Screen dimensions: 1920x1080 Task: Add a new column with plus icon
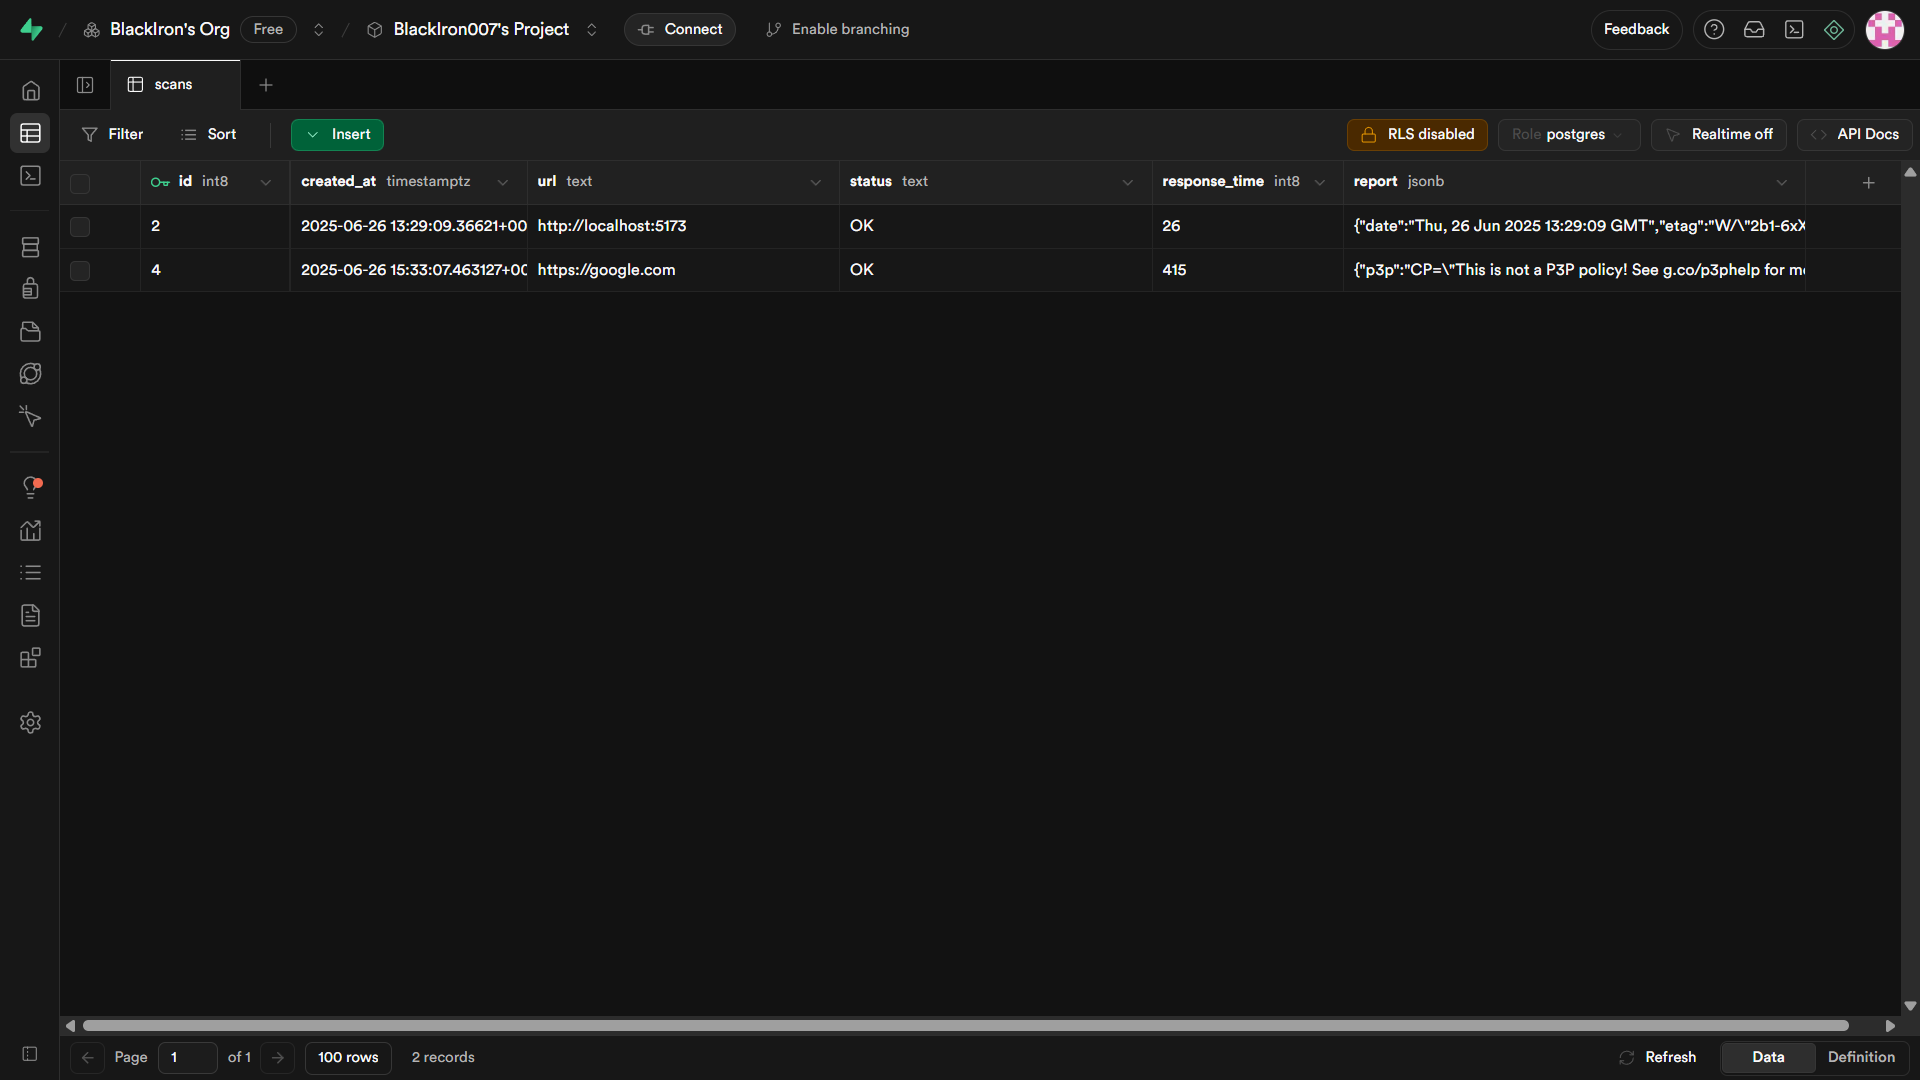pyautogui.click(x=1868, y=182)
